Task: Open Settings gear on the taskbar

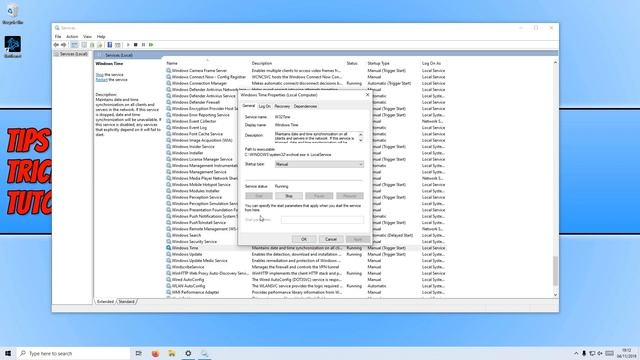Action: 188,353
